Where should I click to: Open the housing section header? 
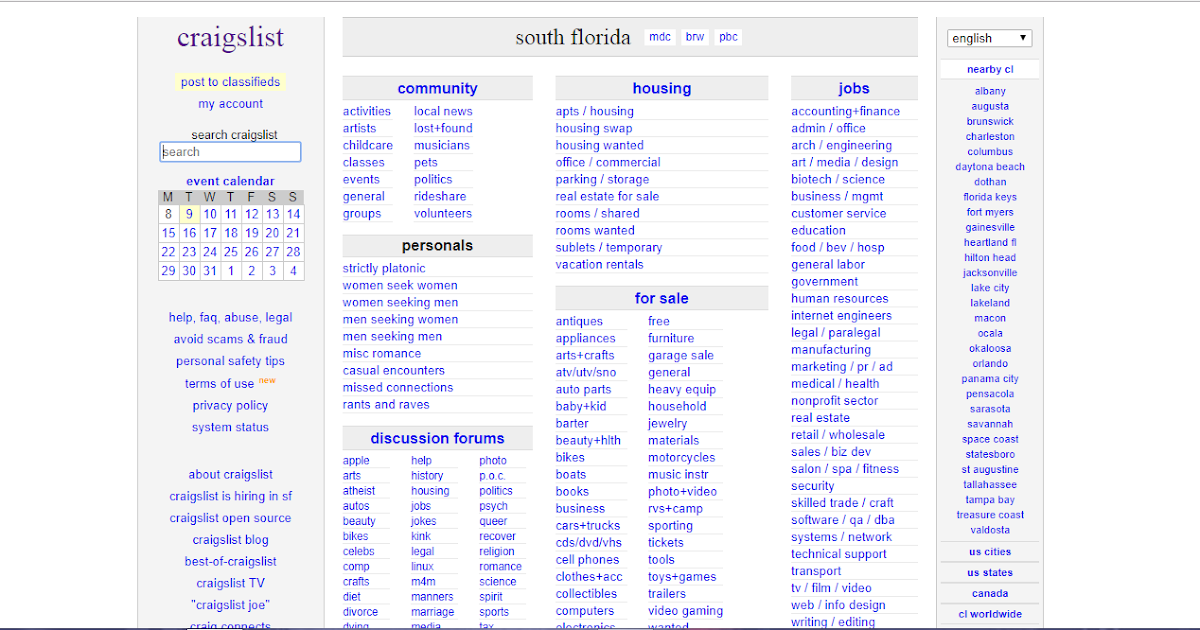point(661,88)
